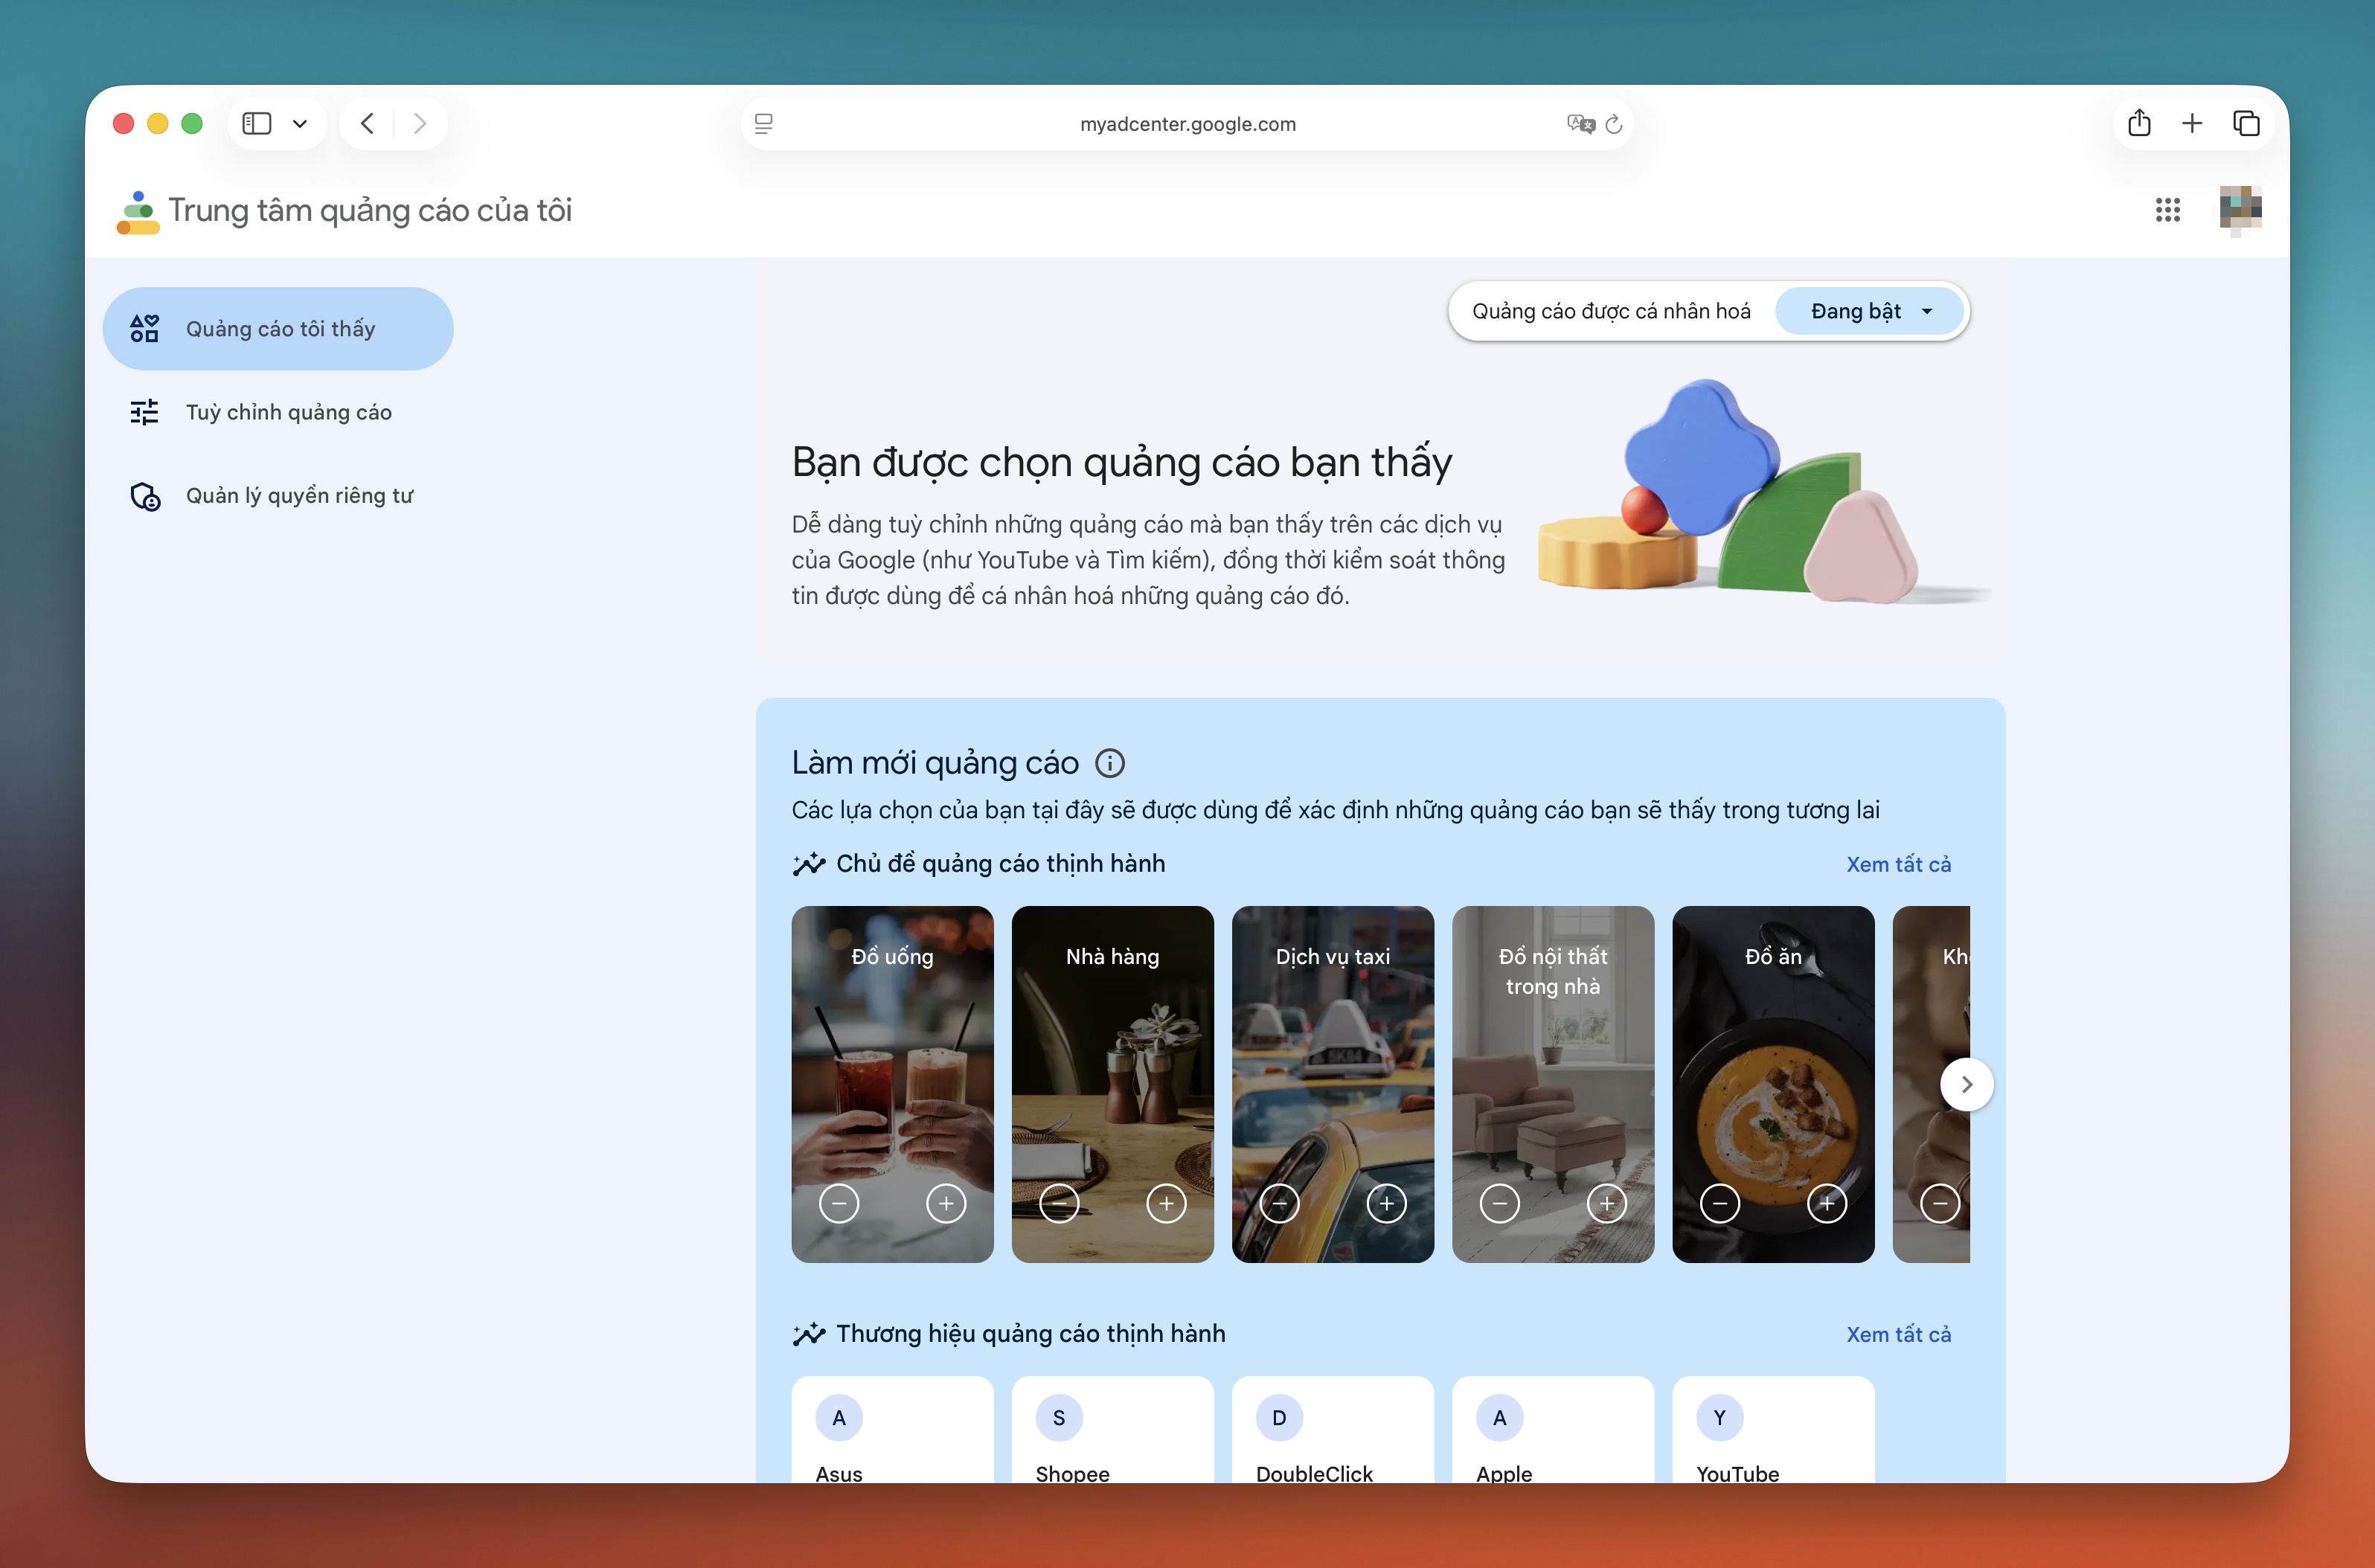Click plus on the Đồ uống card
The width and height of the screenshot is (2375, 1568).
pyautogui.click(x=946, y=1203)
